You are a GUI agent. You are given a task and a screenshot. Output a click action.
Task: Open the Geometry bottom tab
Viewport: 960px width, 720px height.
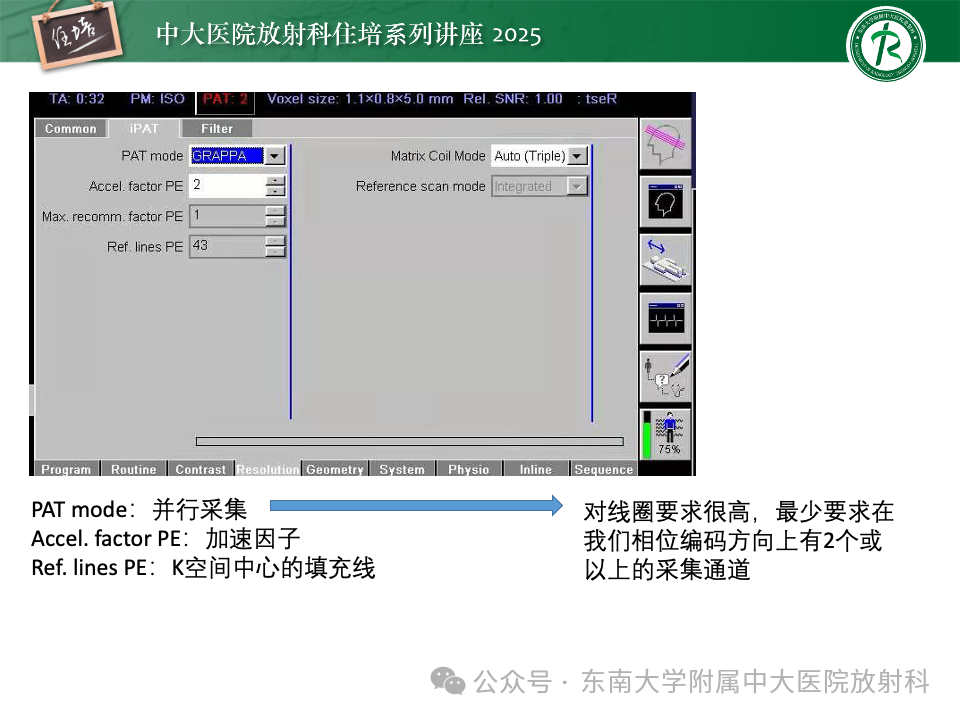tap(335, 469)
